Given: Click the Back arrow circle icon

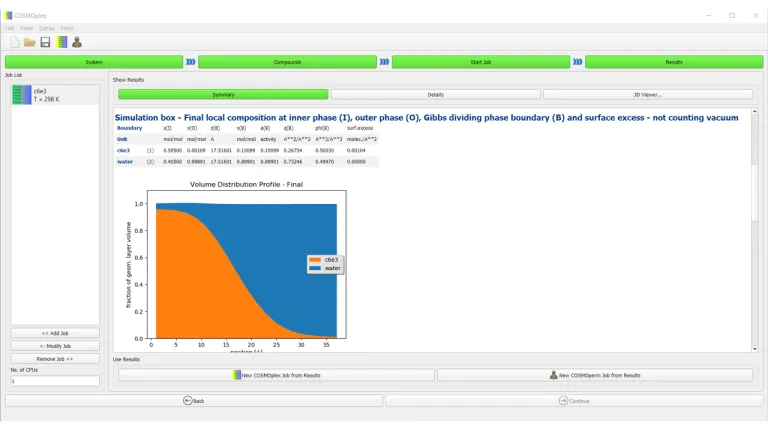Looking at the screenshot, I should click(x=188, y=401).
